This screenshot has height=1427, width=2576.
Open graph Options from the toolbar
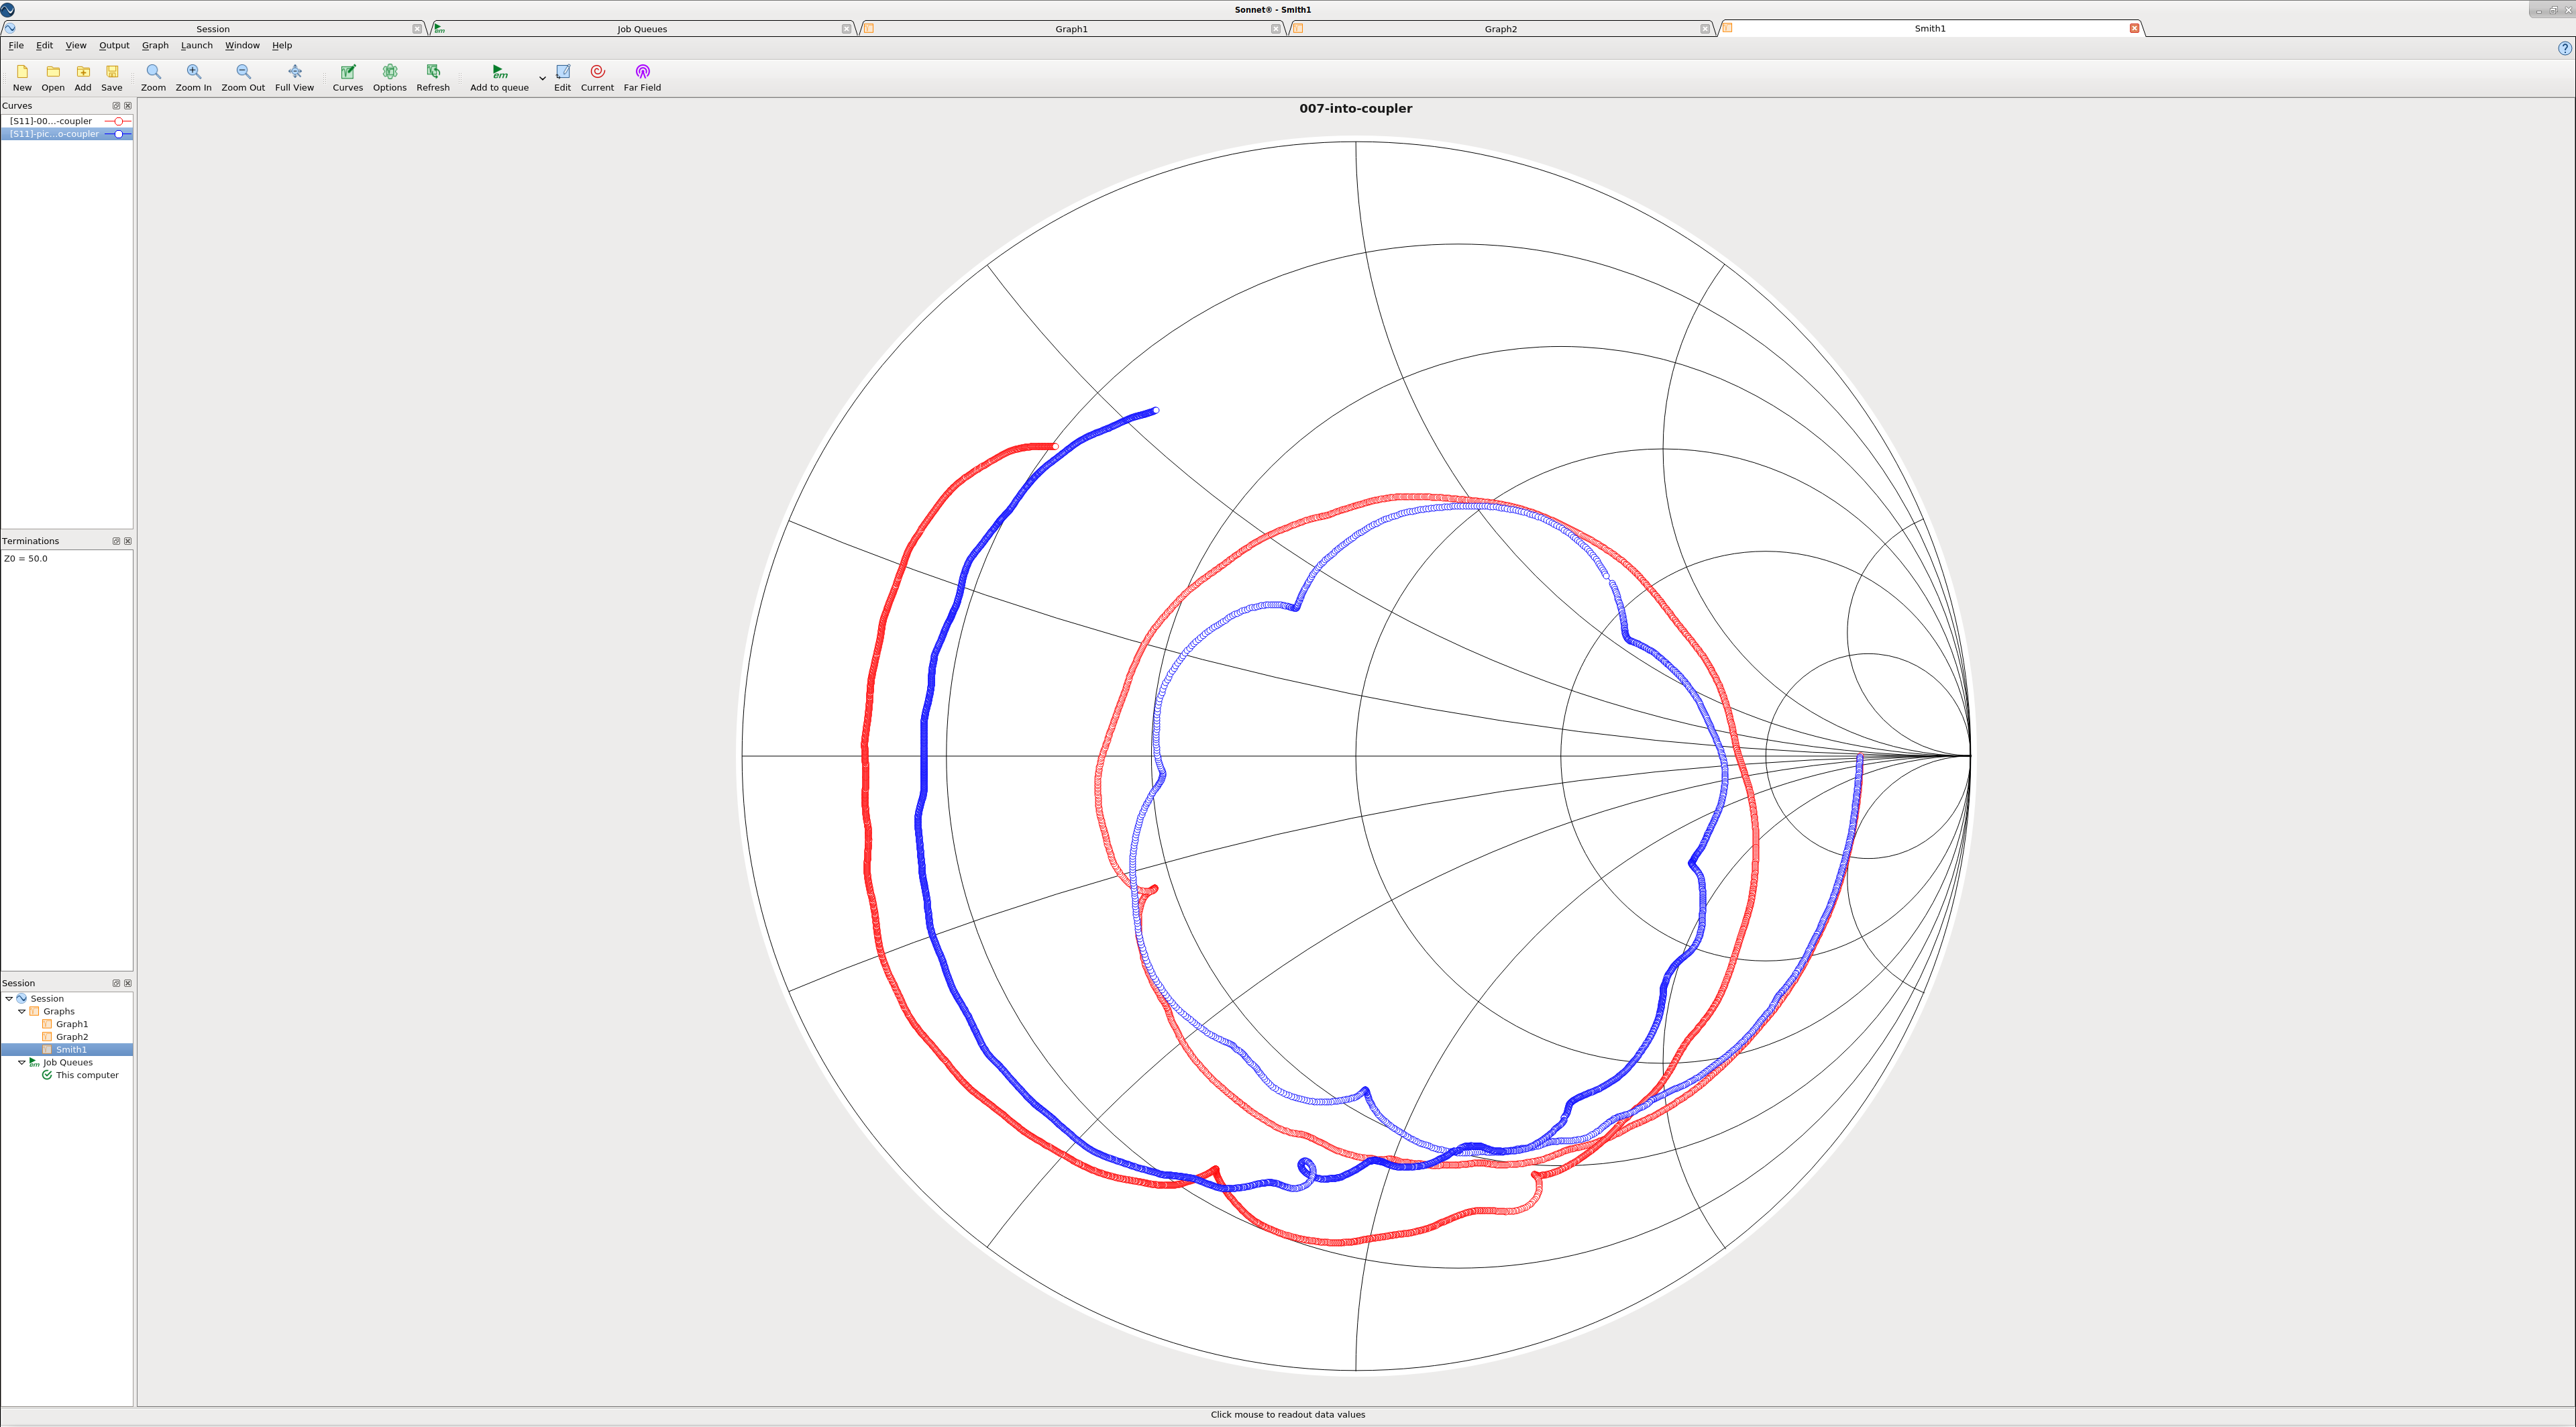(x=390, y=78)
